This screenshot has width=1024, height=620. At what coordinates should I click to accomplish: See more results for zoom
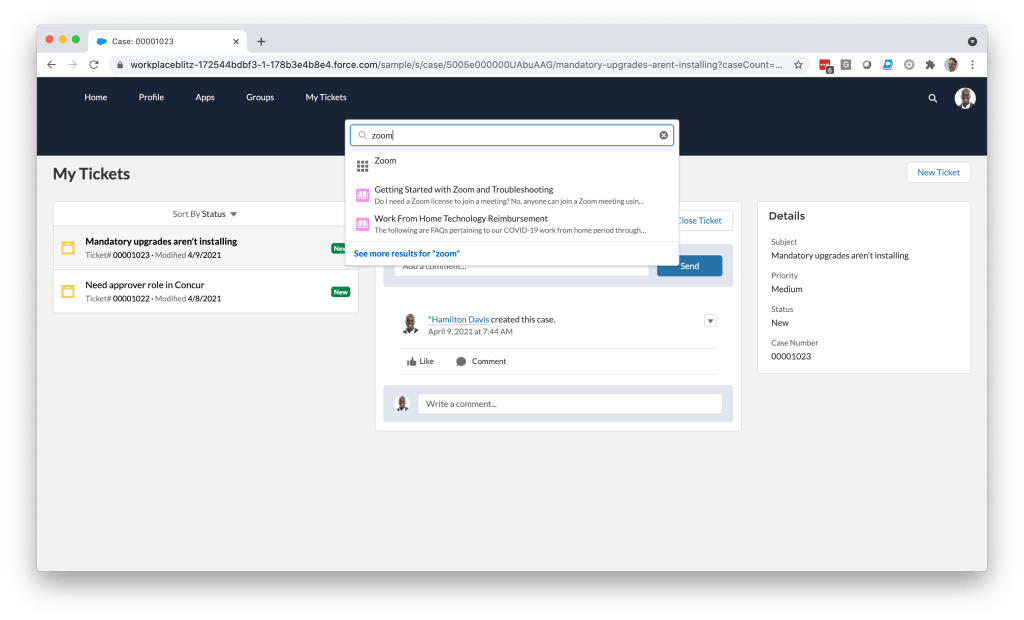click(406, 253)
